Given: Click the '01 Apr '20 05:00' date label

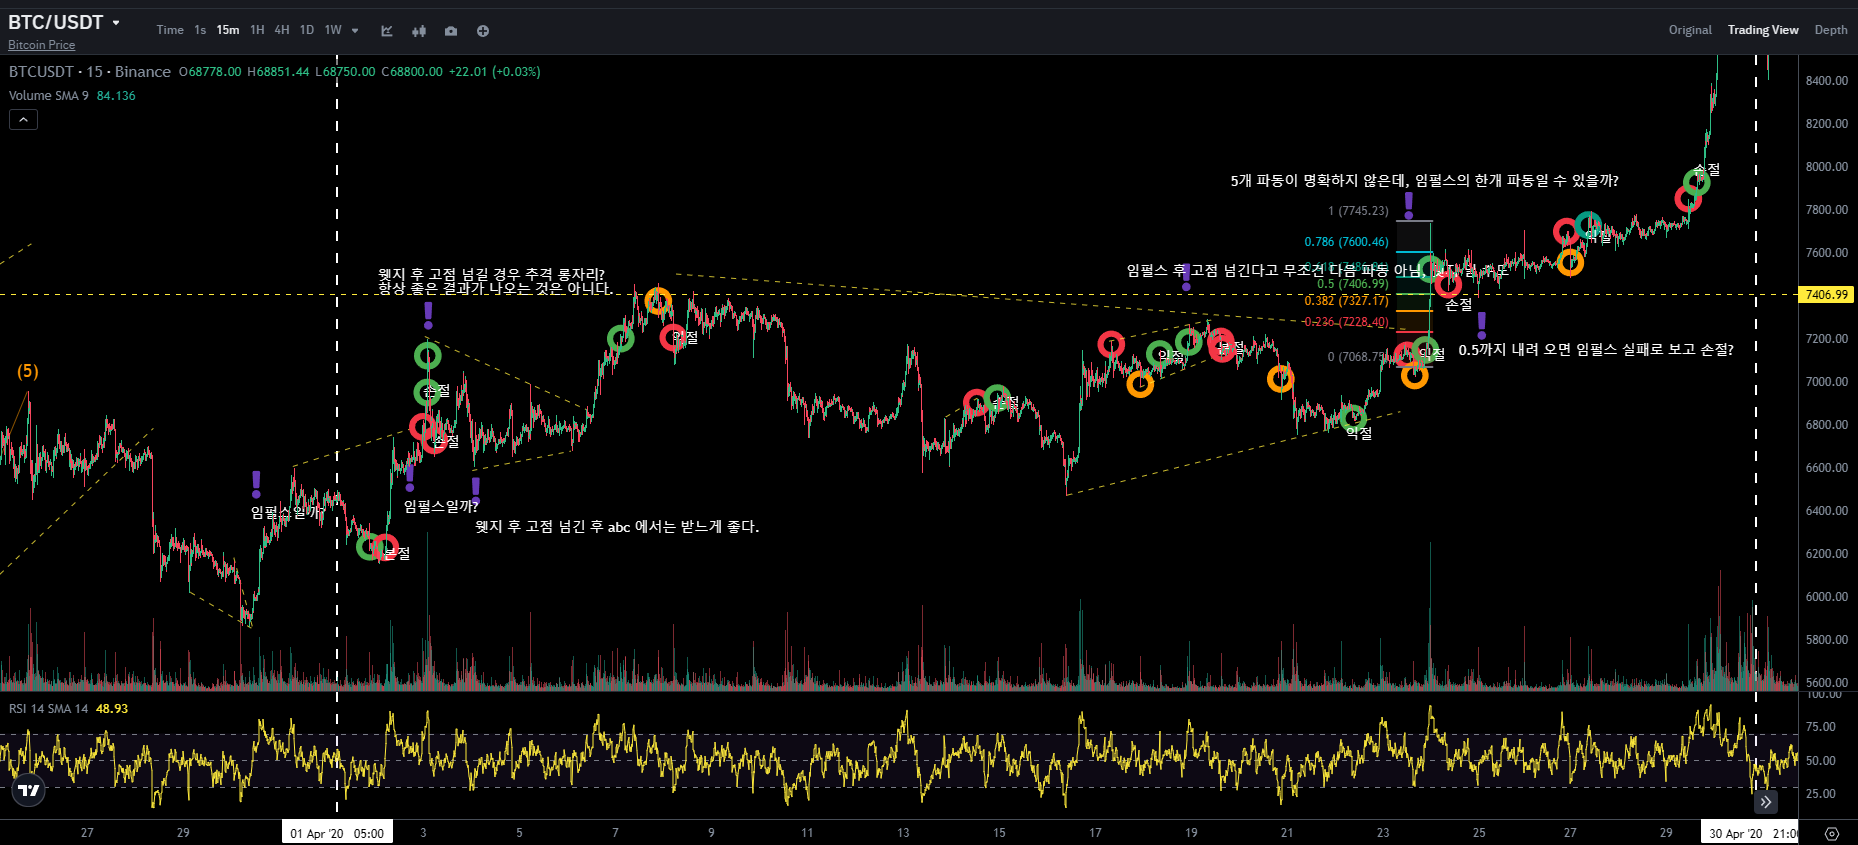Looking at the screenshot, I should [337, 833].
